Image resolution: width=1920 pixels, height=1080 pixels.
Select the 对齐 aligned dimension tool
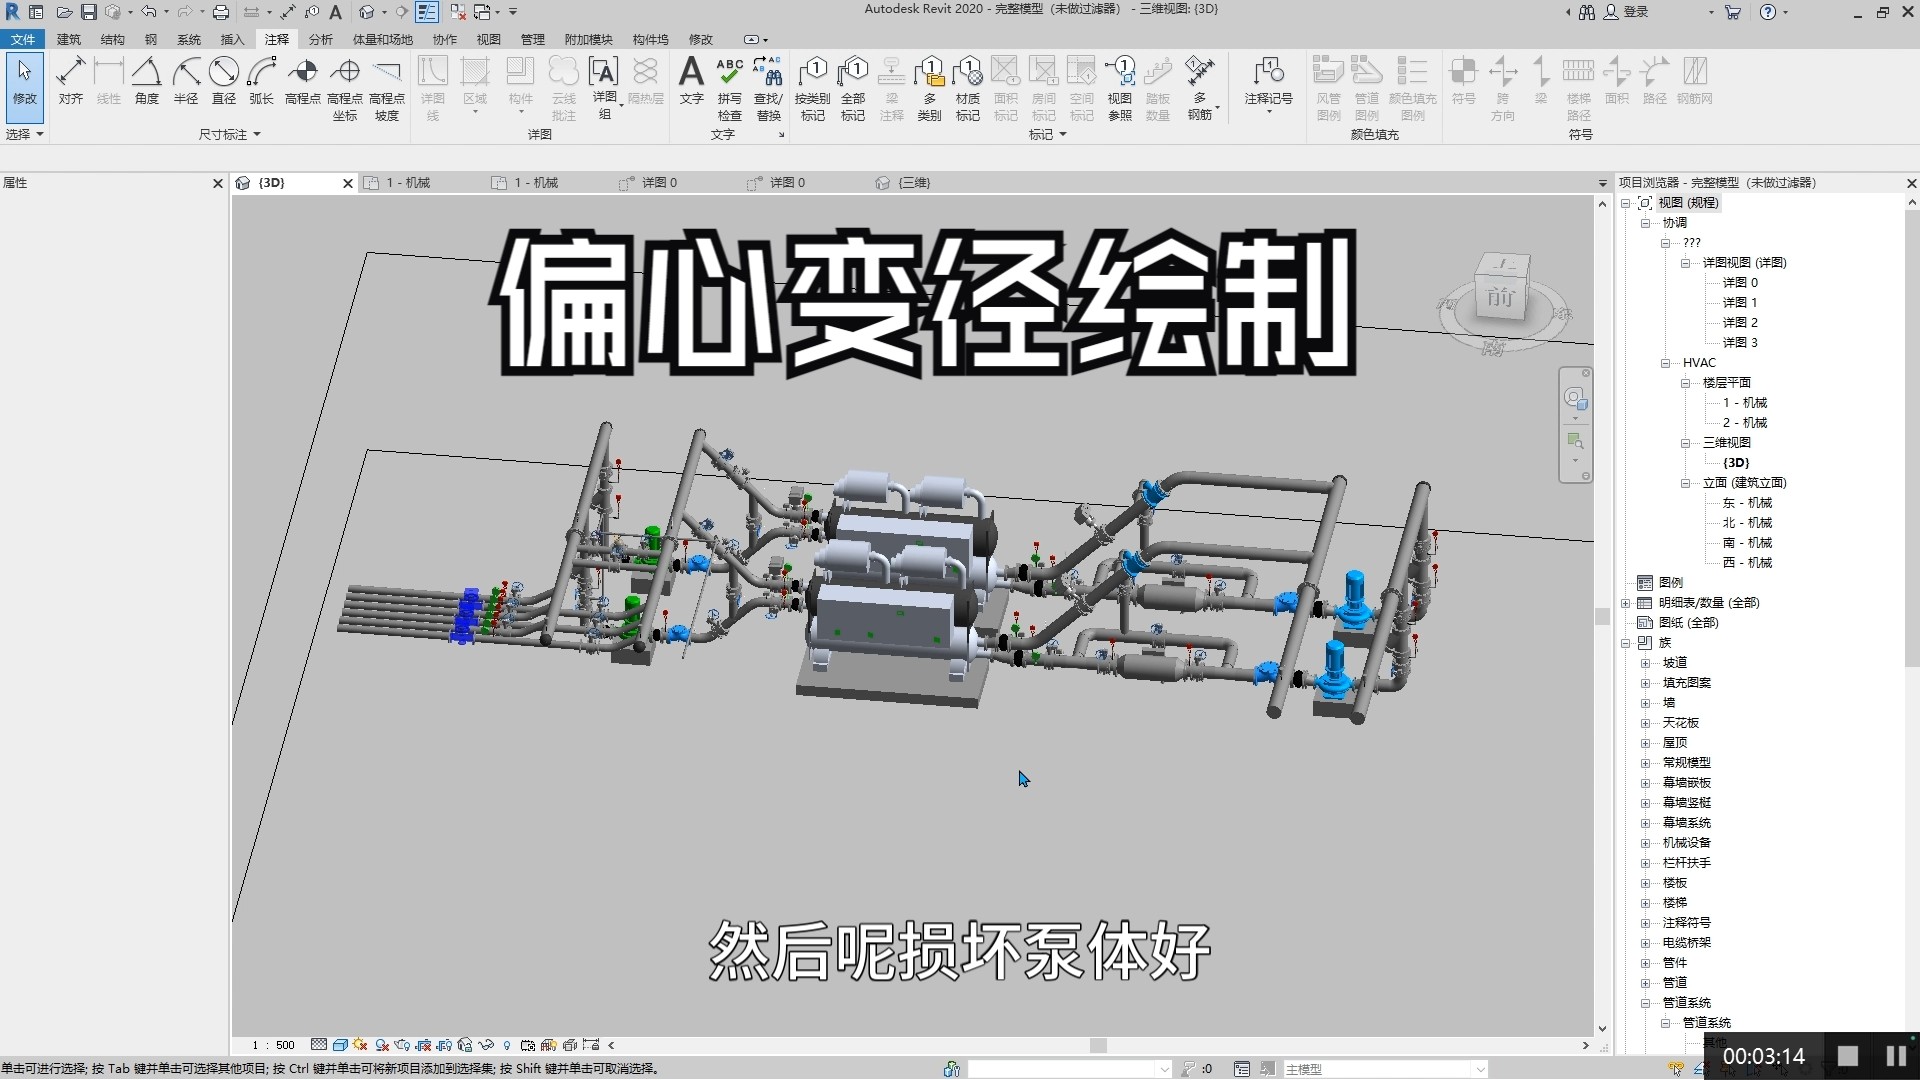[x=70, y=81]
